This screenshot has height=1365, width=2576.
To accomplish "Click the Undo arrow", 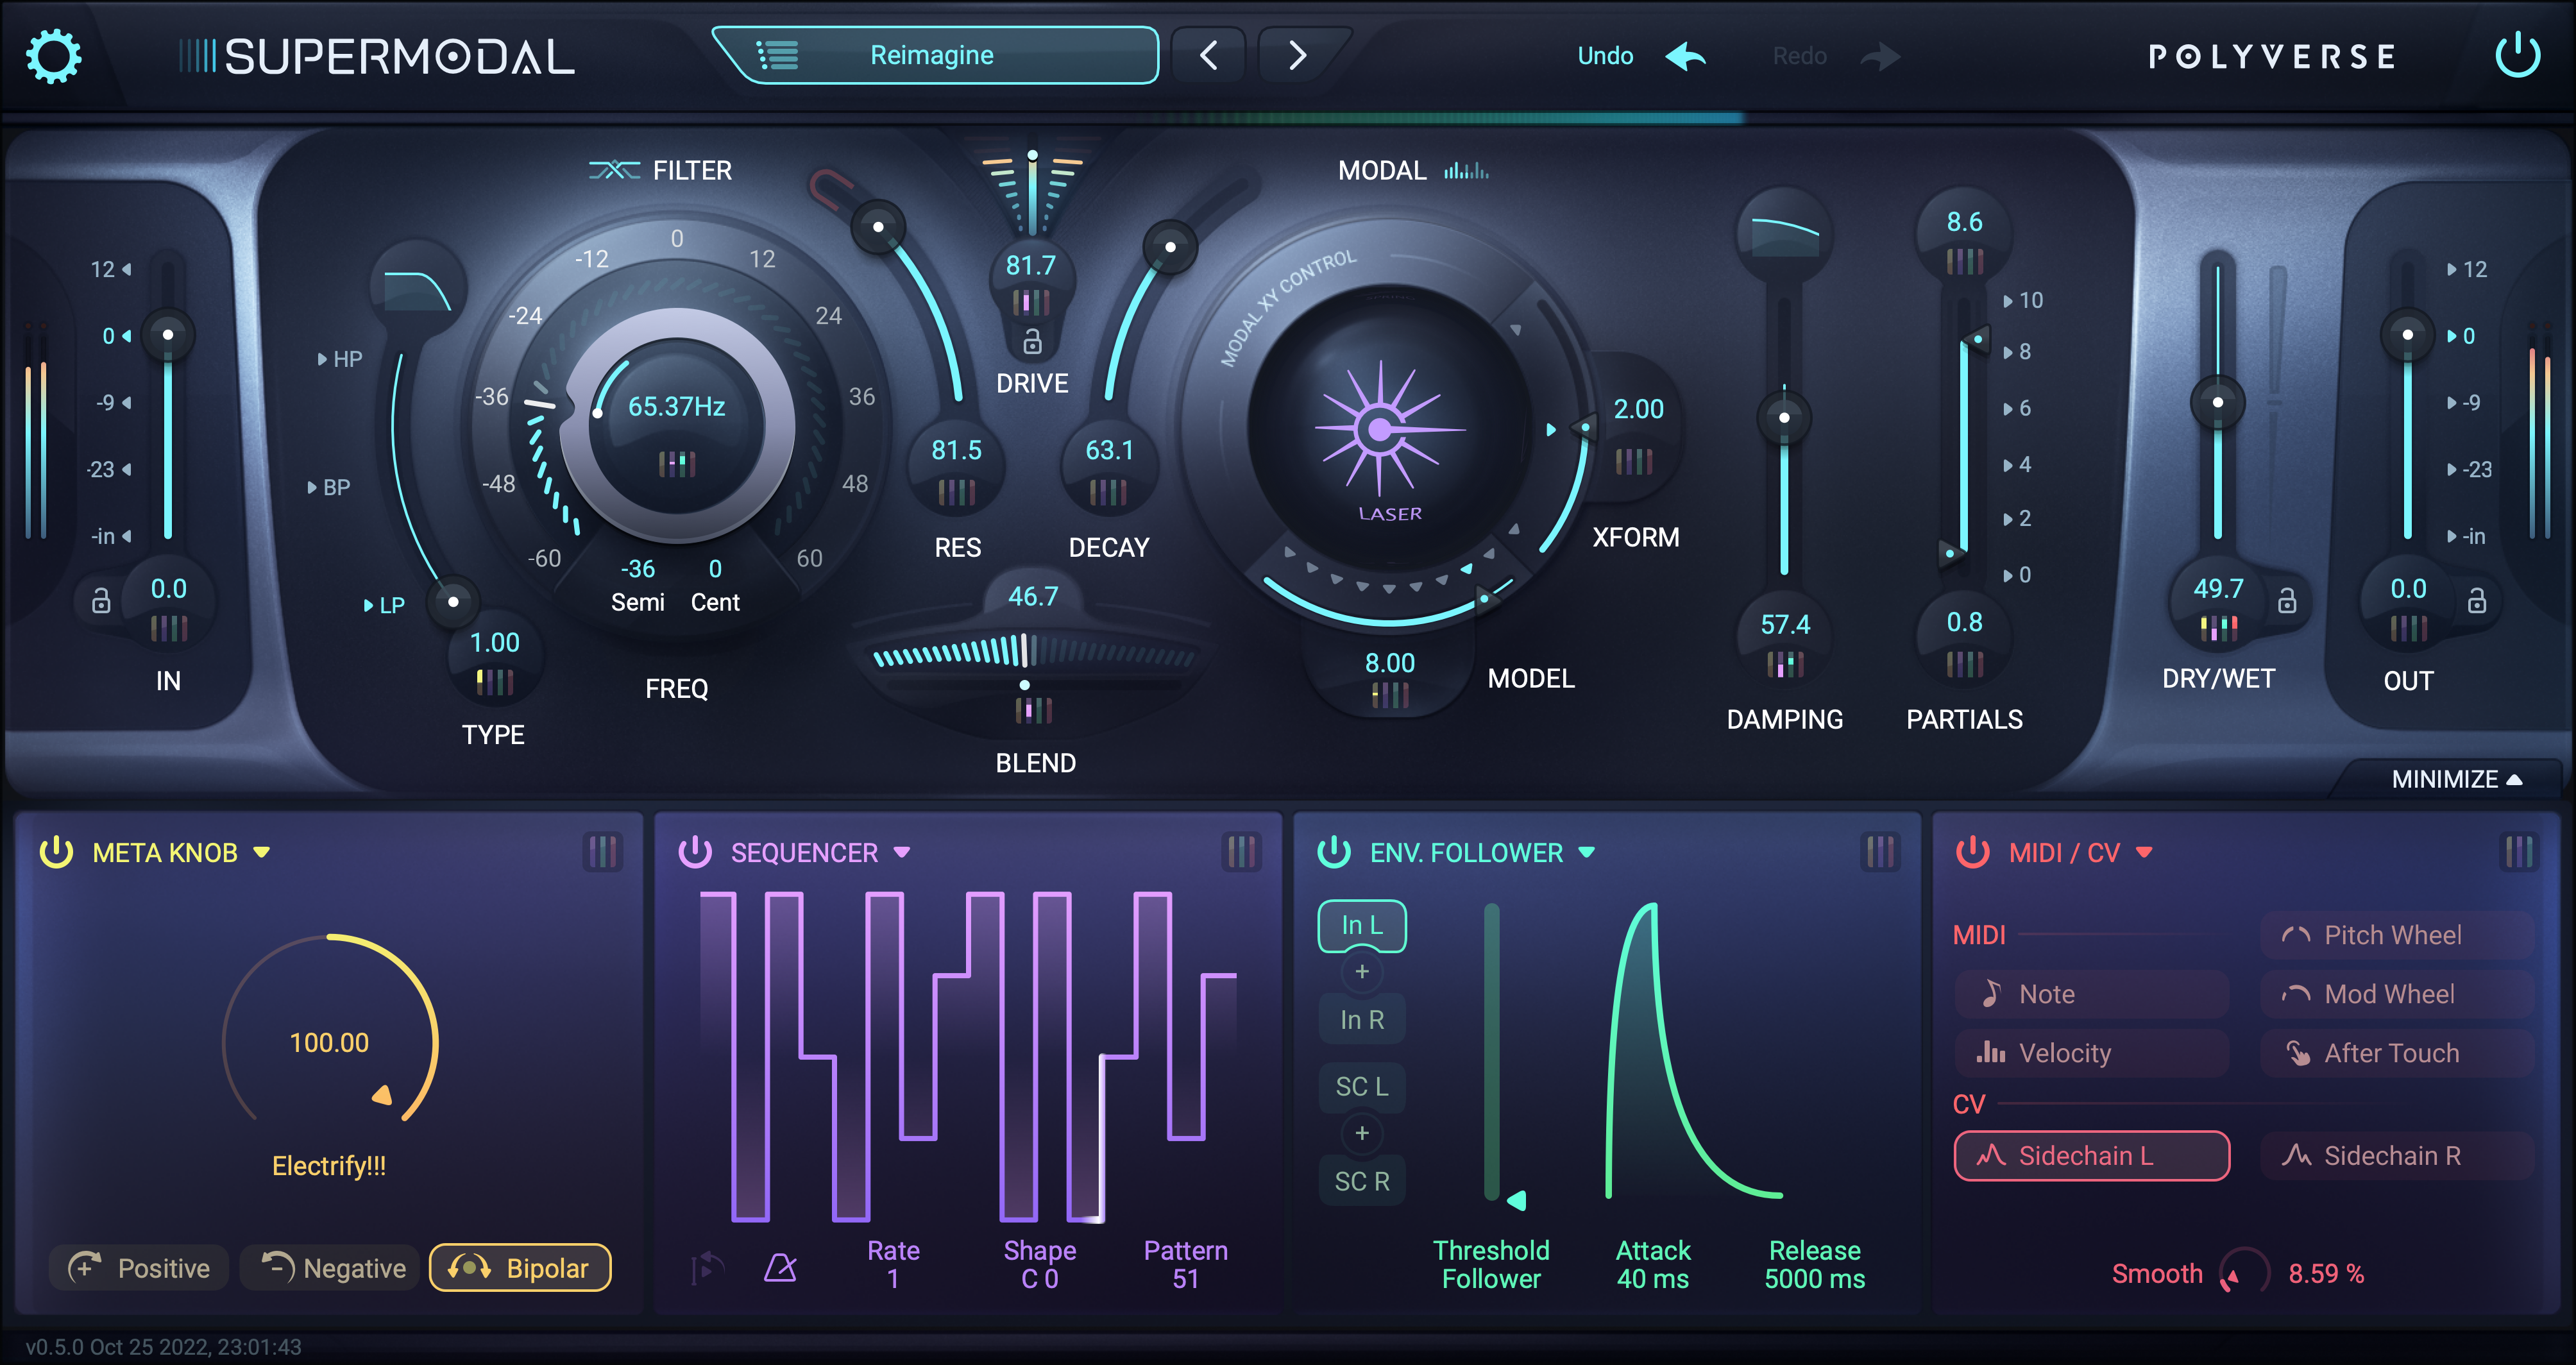I will tap(1686, 56).
